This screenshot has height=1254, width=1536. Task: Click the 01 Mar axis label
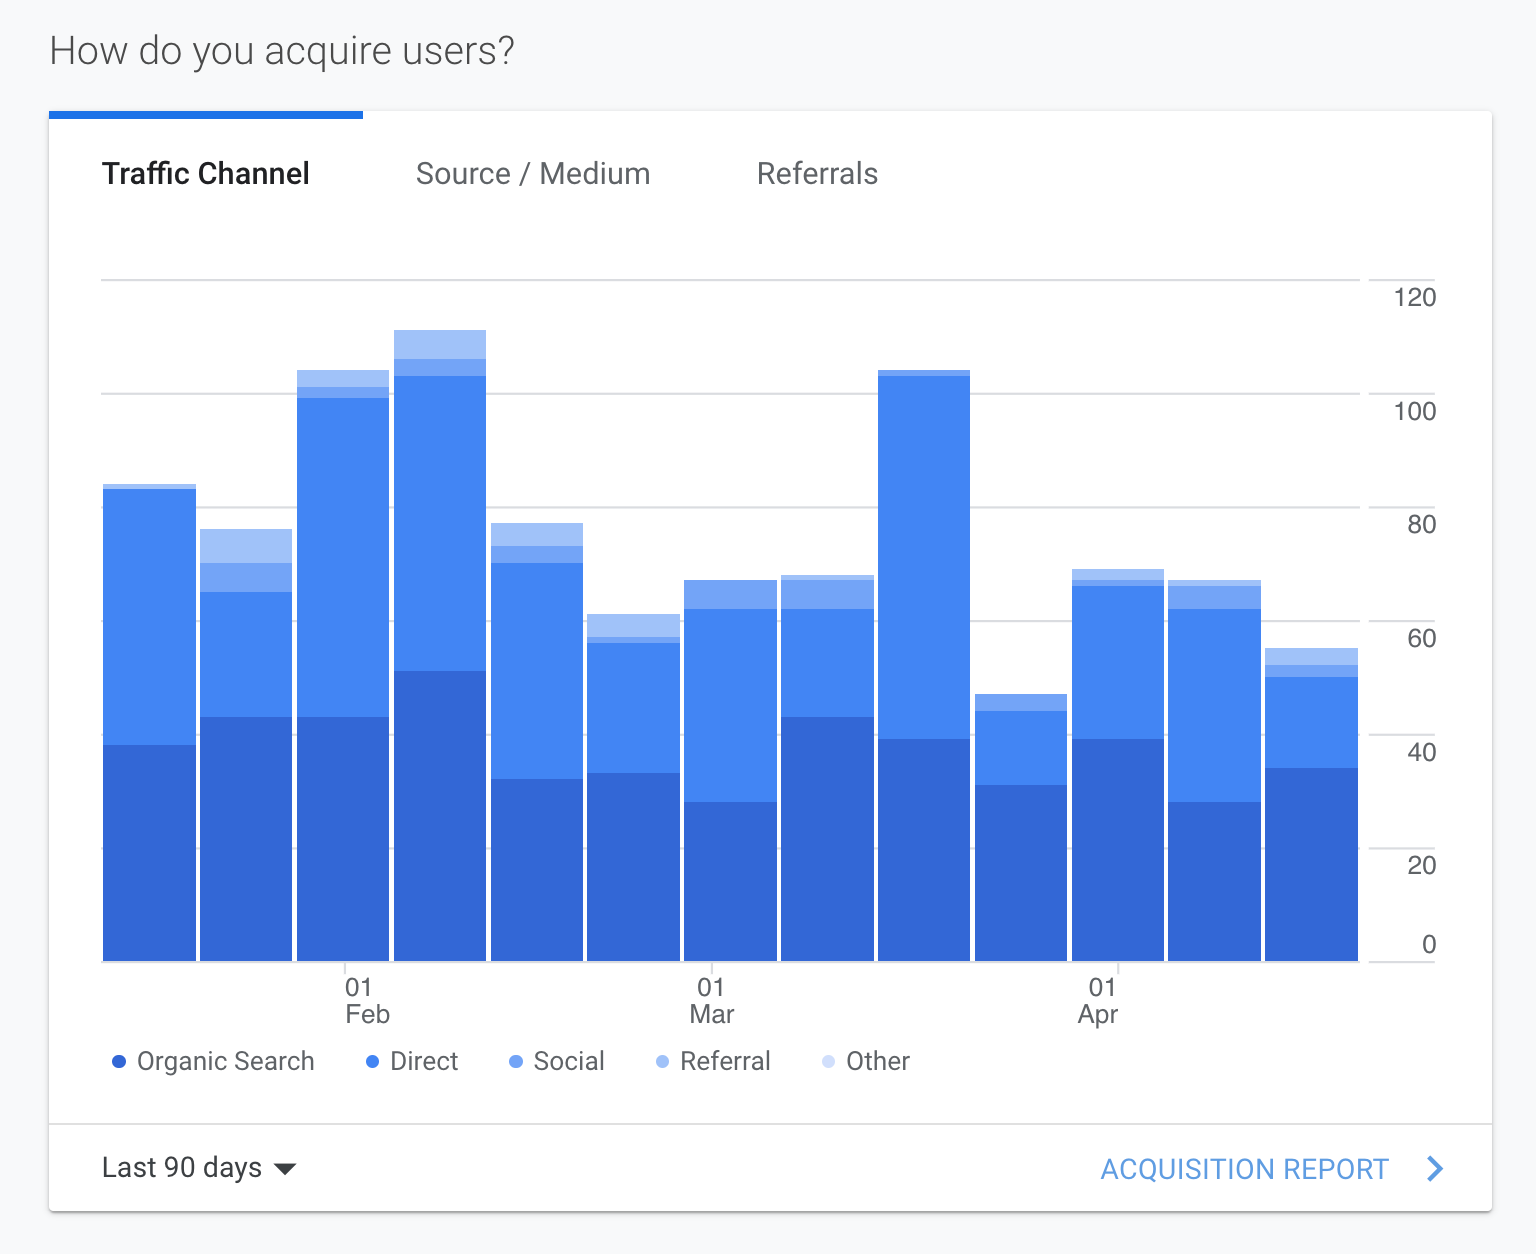click(x=711, y=1001)
